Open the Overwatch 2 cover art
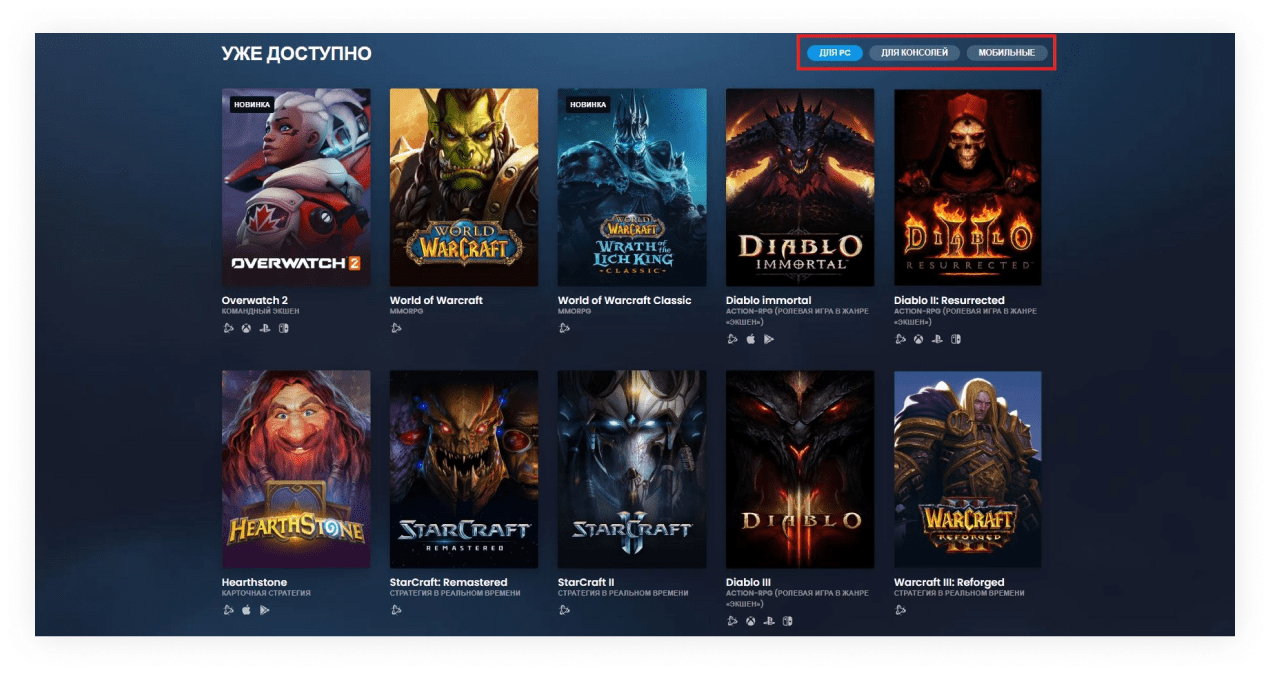 click(x=296, y=187)
